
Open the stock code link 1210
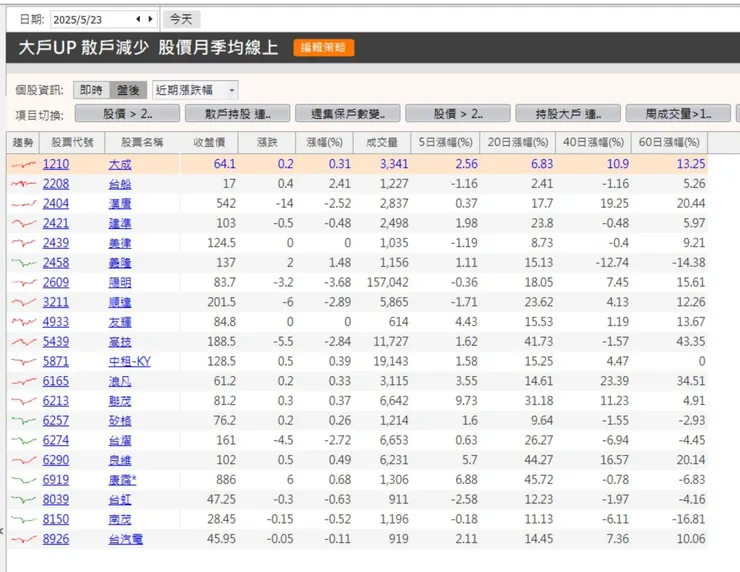(56, 164)
